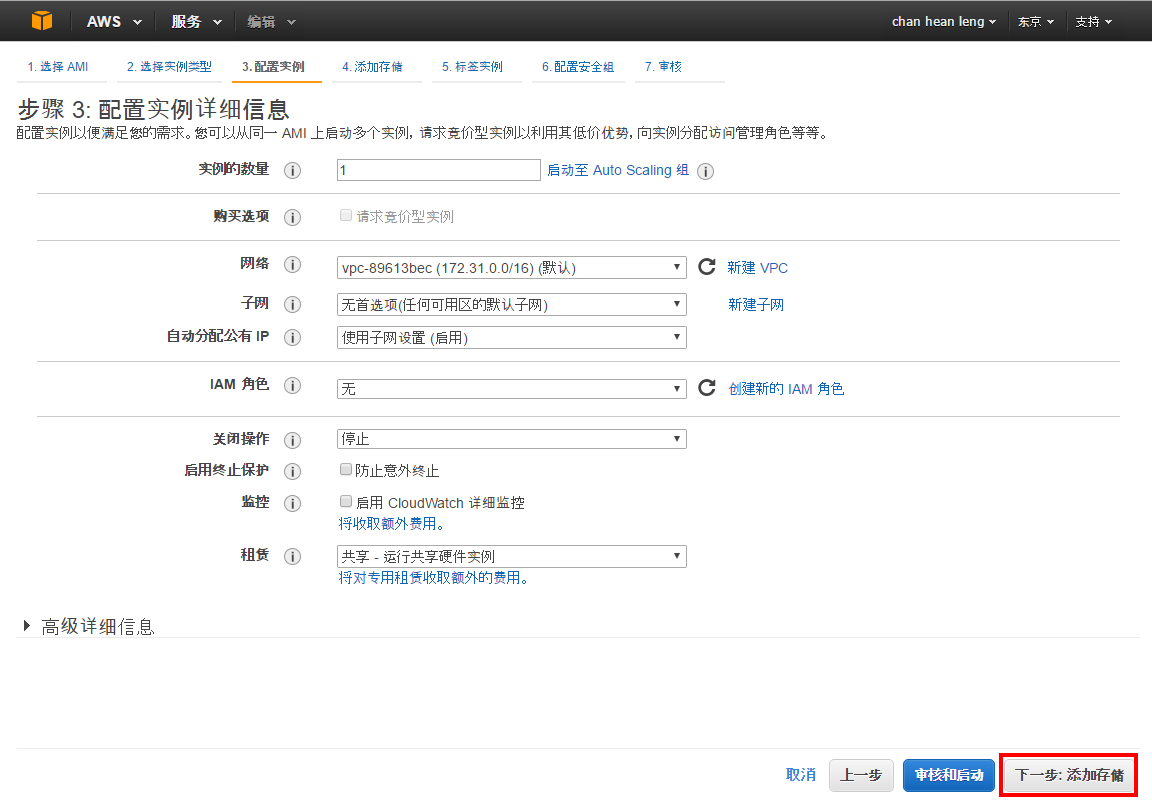Click 将对专用租赁收取额外的费用 link

pos(433,578)
